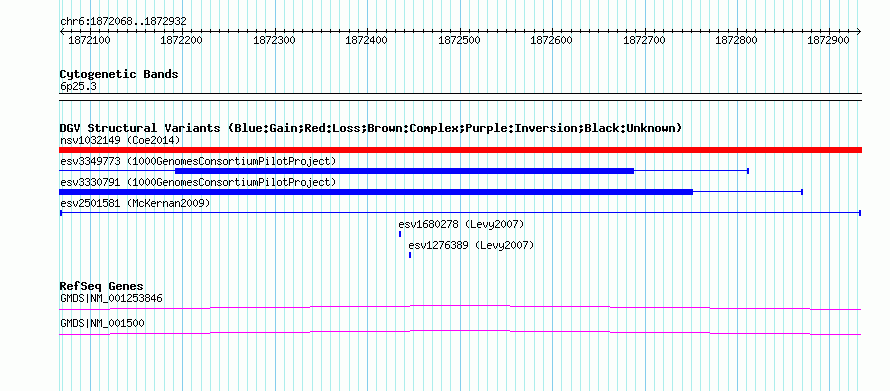
Task: Open the esv1276389 (Levy2007) label
Action: pos(471,245)
